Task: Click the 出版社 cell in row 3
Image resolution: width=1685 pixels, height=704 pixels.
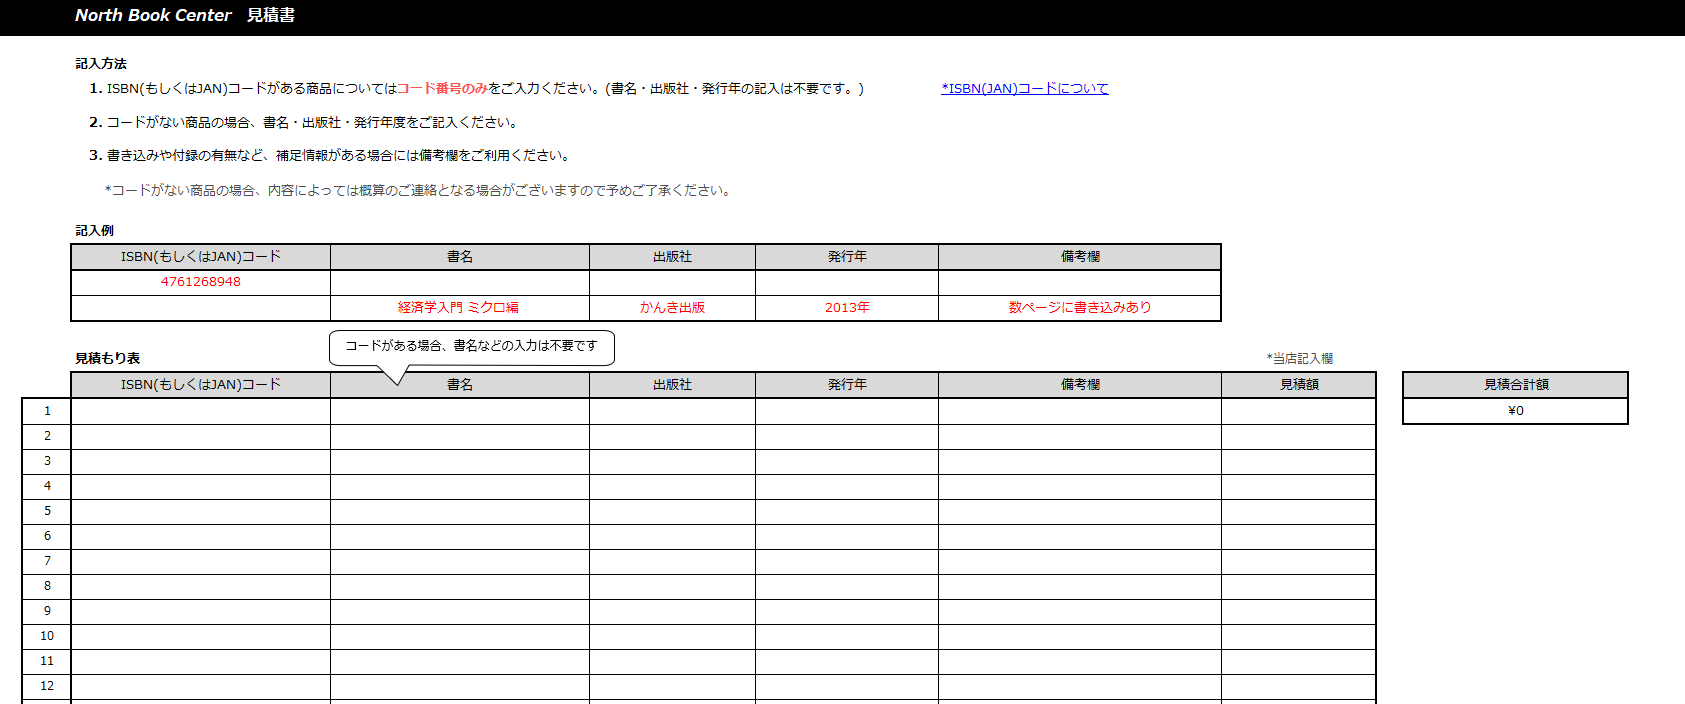Action: (x=672, y=461)
